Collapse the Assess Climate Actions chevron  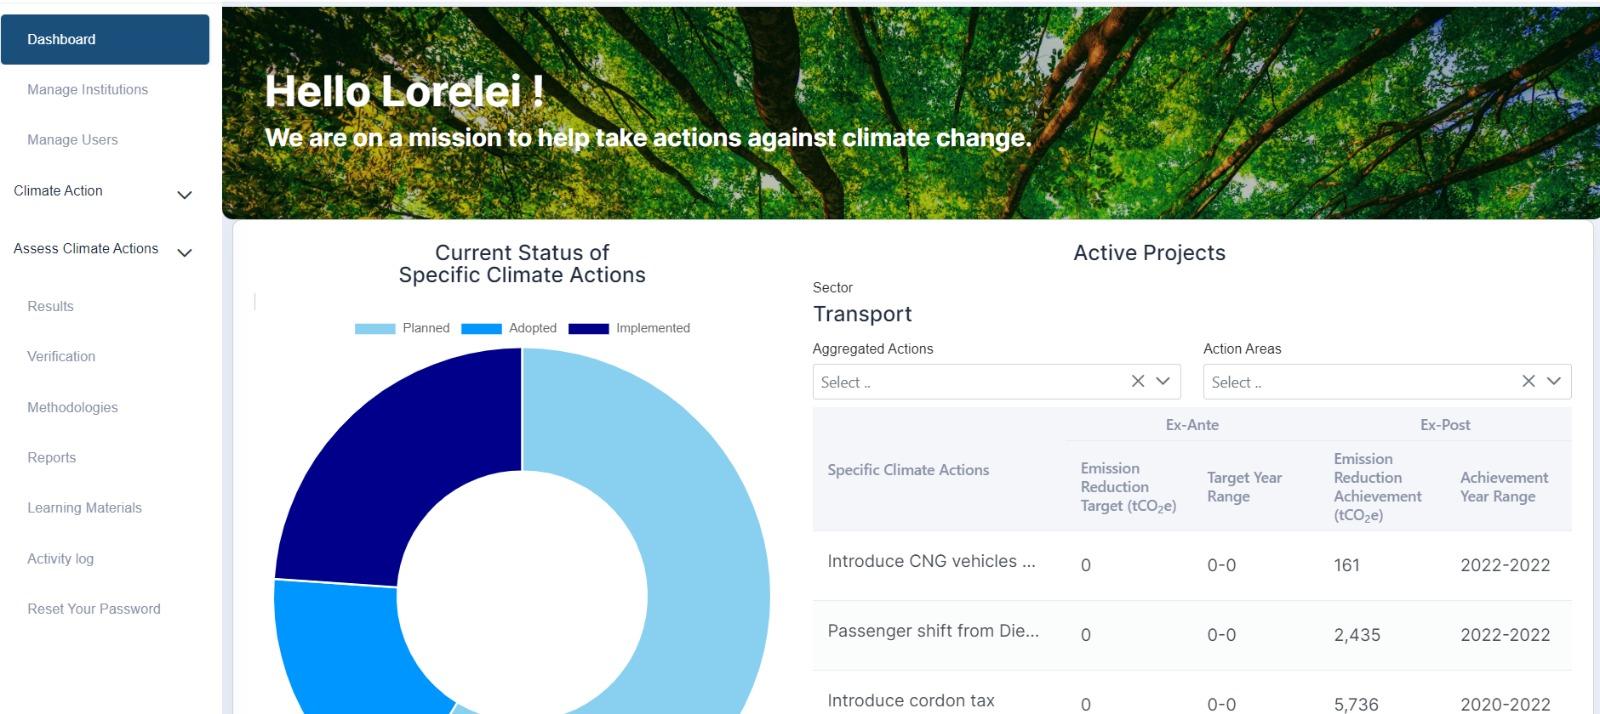(x=184, y=253)
